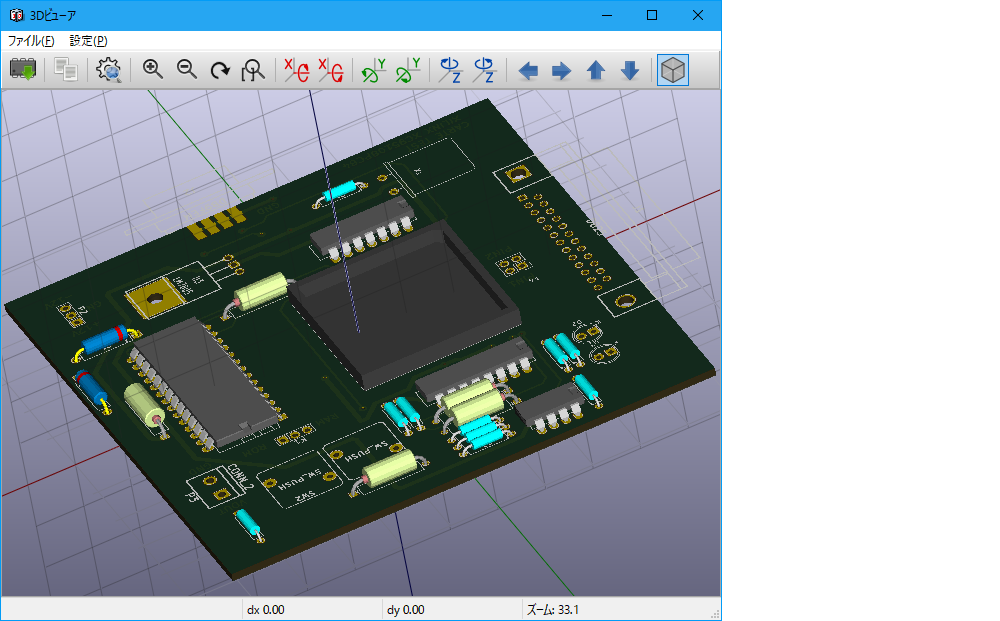This screenshot has height=621, width=1000.
Task: Open the ファイル(F) menu
Action: (x=31, y=41)
